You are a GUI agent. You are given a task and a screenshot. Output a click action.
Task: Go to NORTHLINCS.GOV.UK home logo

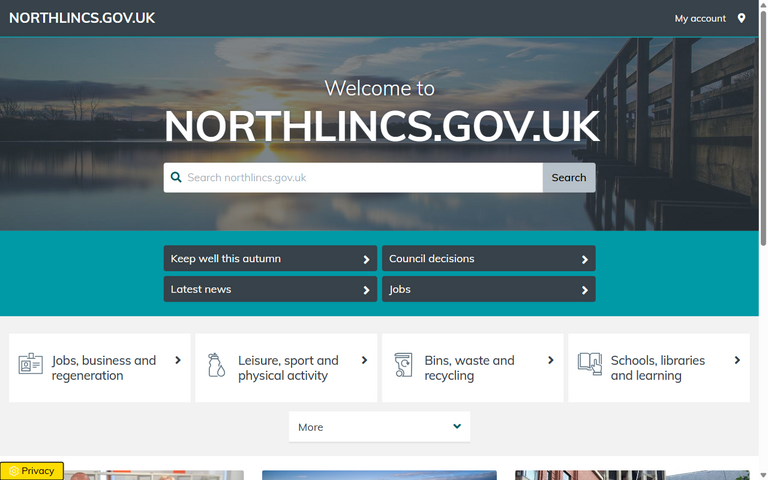point(82,18)
